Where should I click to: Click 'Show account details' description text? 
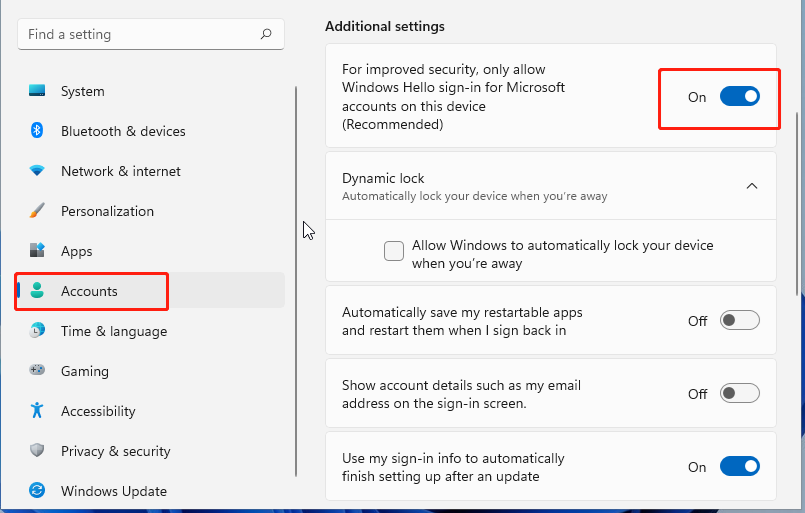pos(462,394)
